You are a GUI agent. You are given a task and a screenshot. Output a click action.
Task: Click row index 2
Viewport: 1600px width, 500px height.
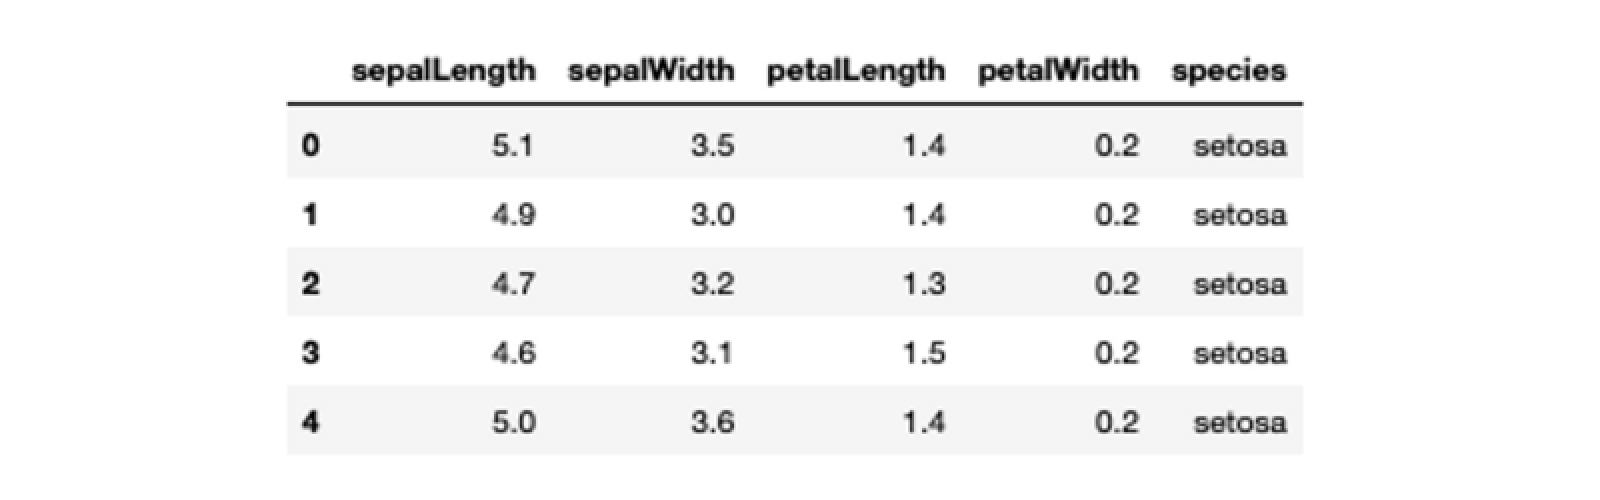pyautogui.click(x=310, y=284)
